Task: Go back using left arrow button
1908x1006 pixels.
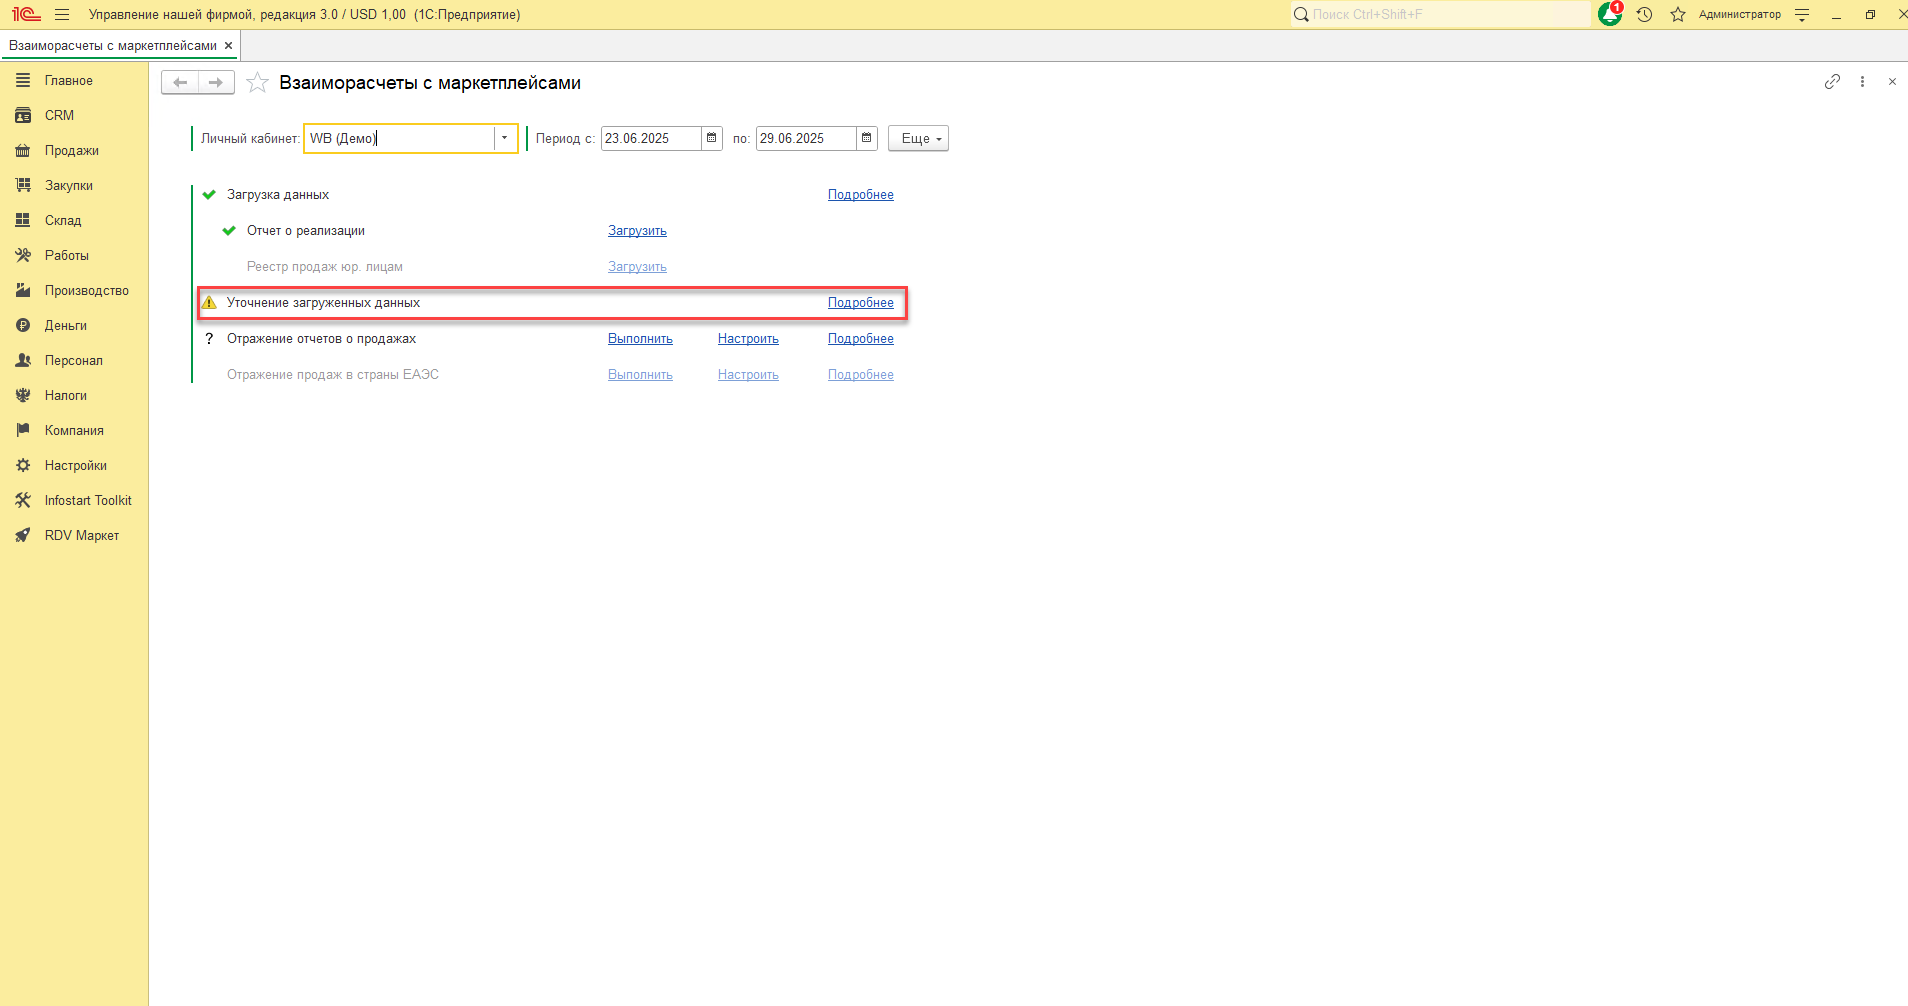Action: (x=180, y=82)
